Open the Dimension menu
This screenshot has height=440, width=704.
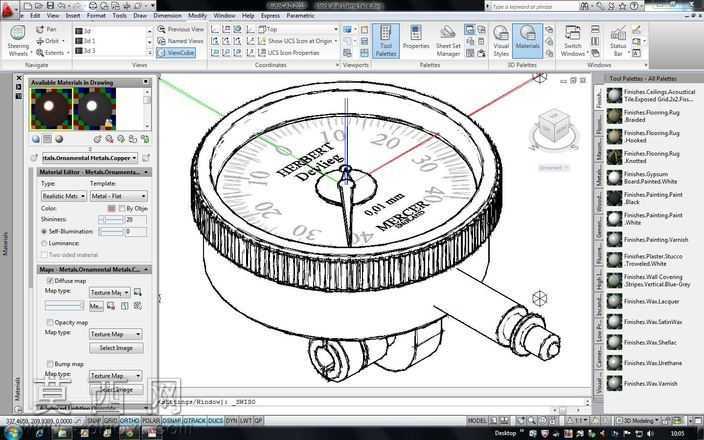coord(167,16)
